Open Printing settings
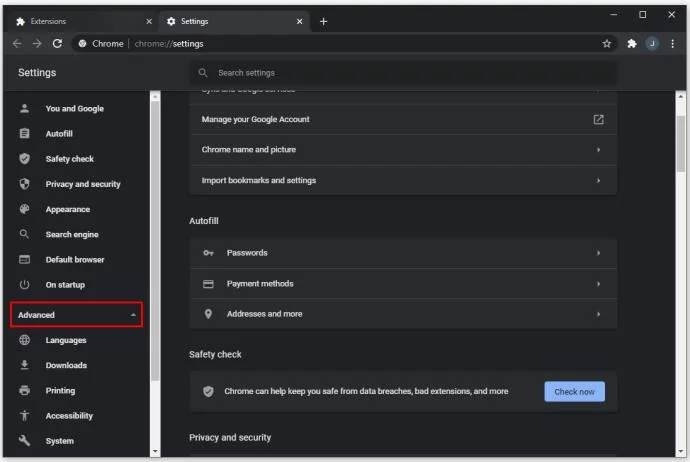 coord(60,391)
